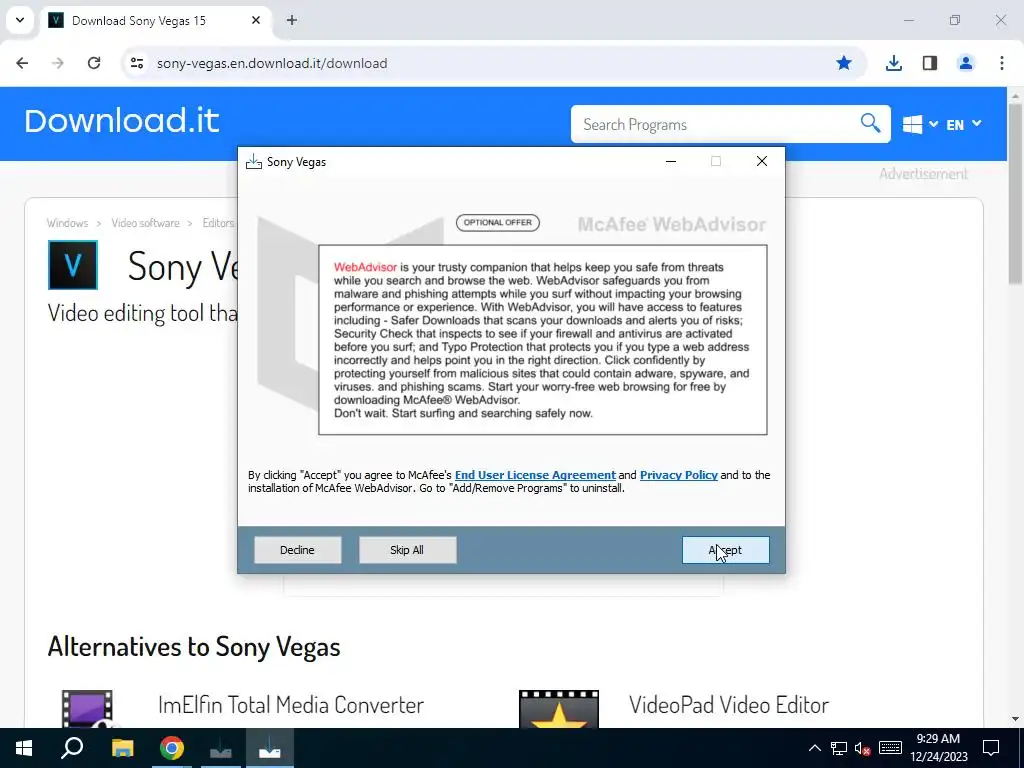Viewport: 1024px width, 768px height.
Task: Open the touch keyboard tray icon
Action: click(890, 748)
